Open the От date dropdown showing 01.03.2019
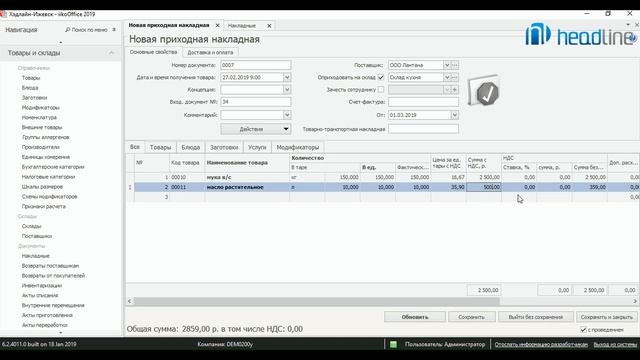 pyautogui.click(x=455, y=115)
